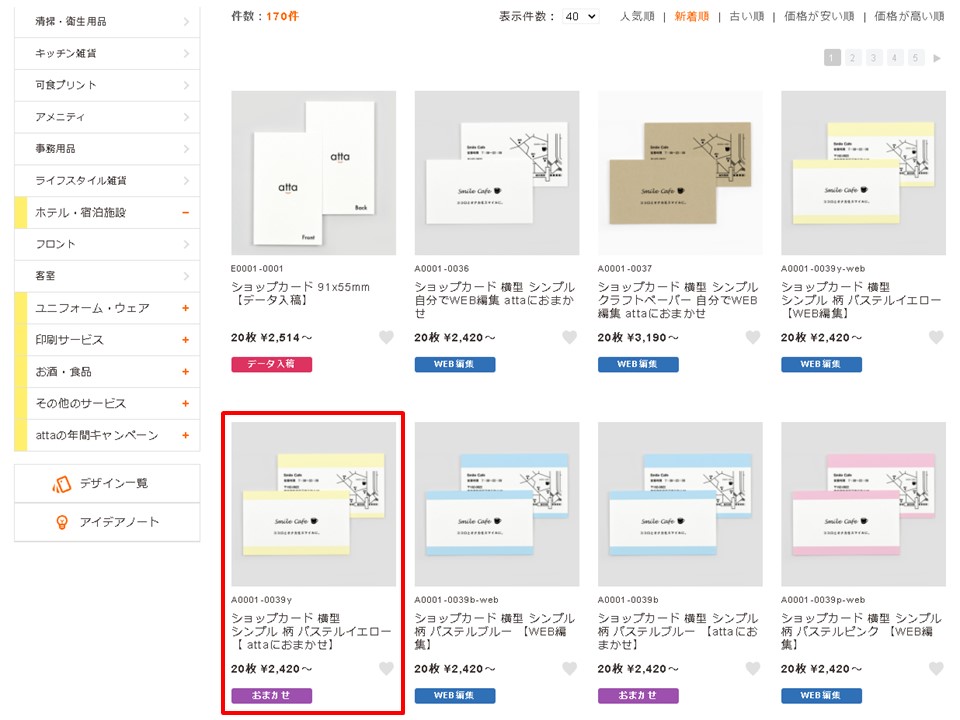Add the A0001-0037 craft paper card to favorites
960x720 pixels.
753,338
